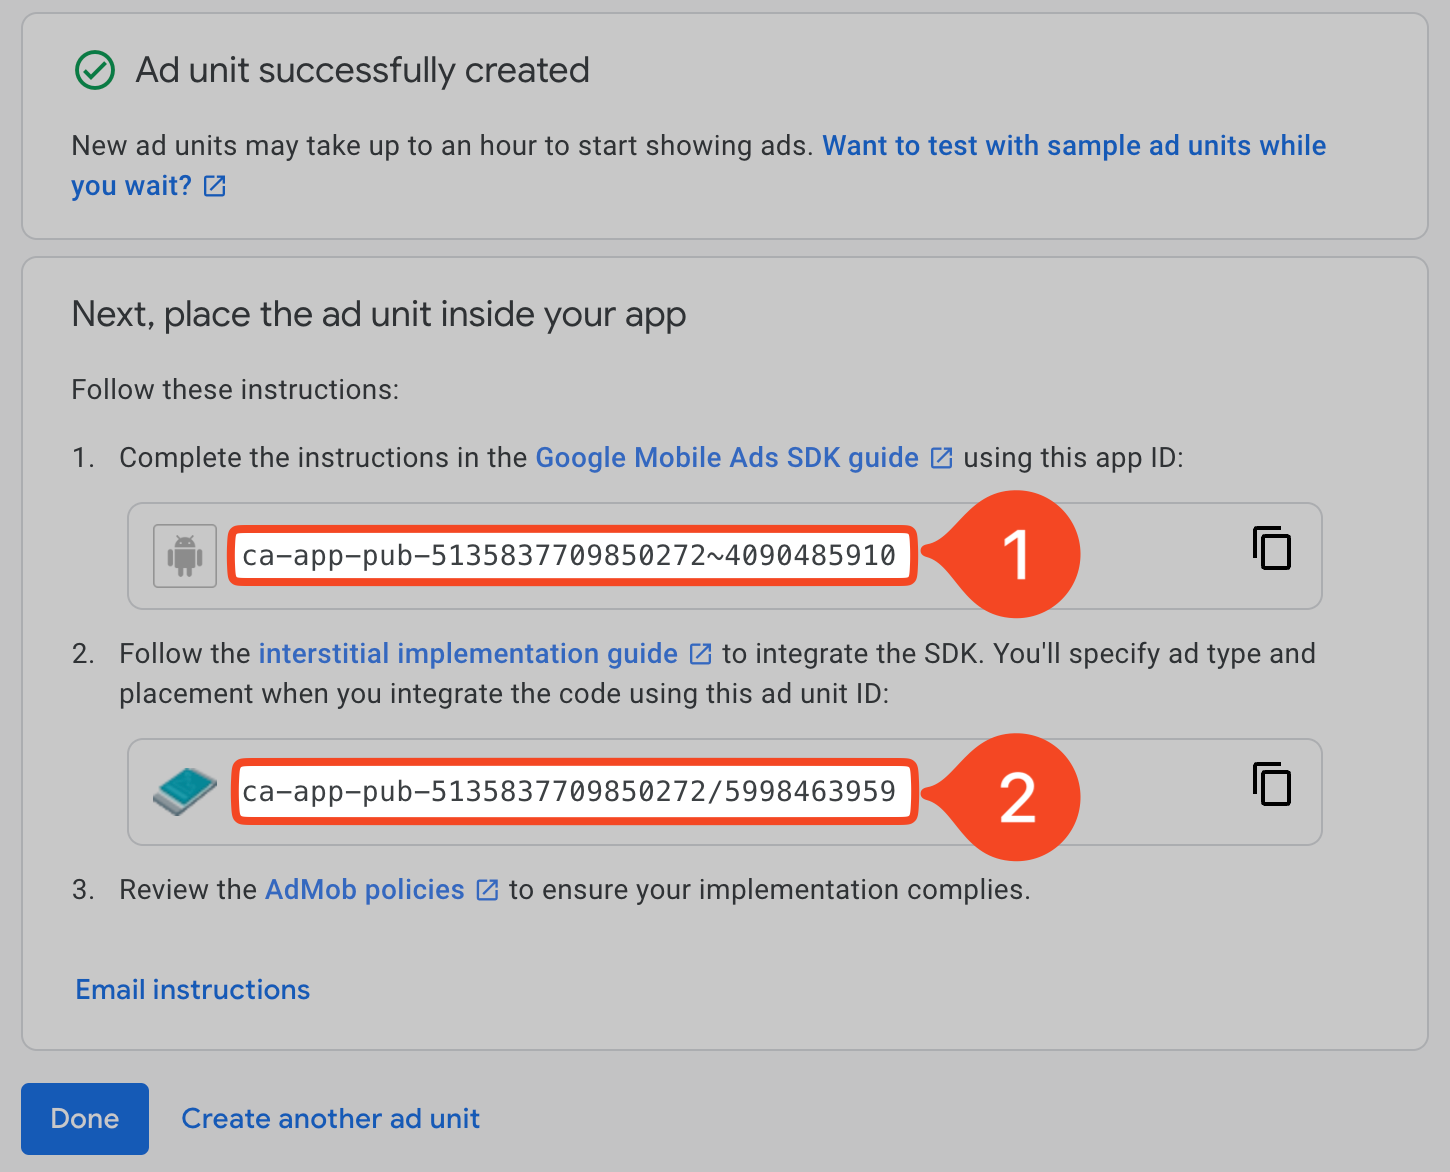The image size is (1450, 1172).
Task: Open external-link icon beside SDK guide
Action: point(941,458)
